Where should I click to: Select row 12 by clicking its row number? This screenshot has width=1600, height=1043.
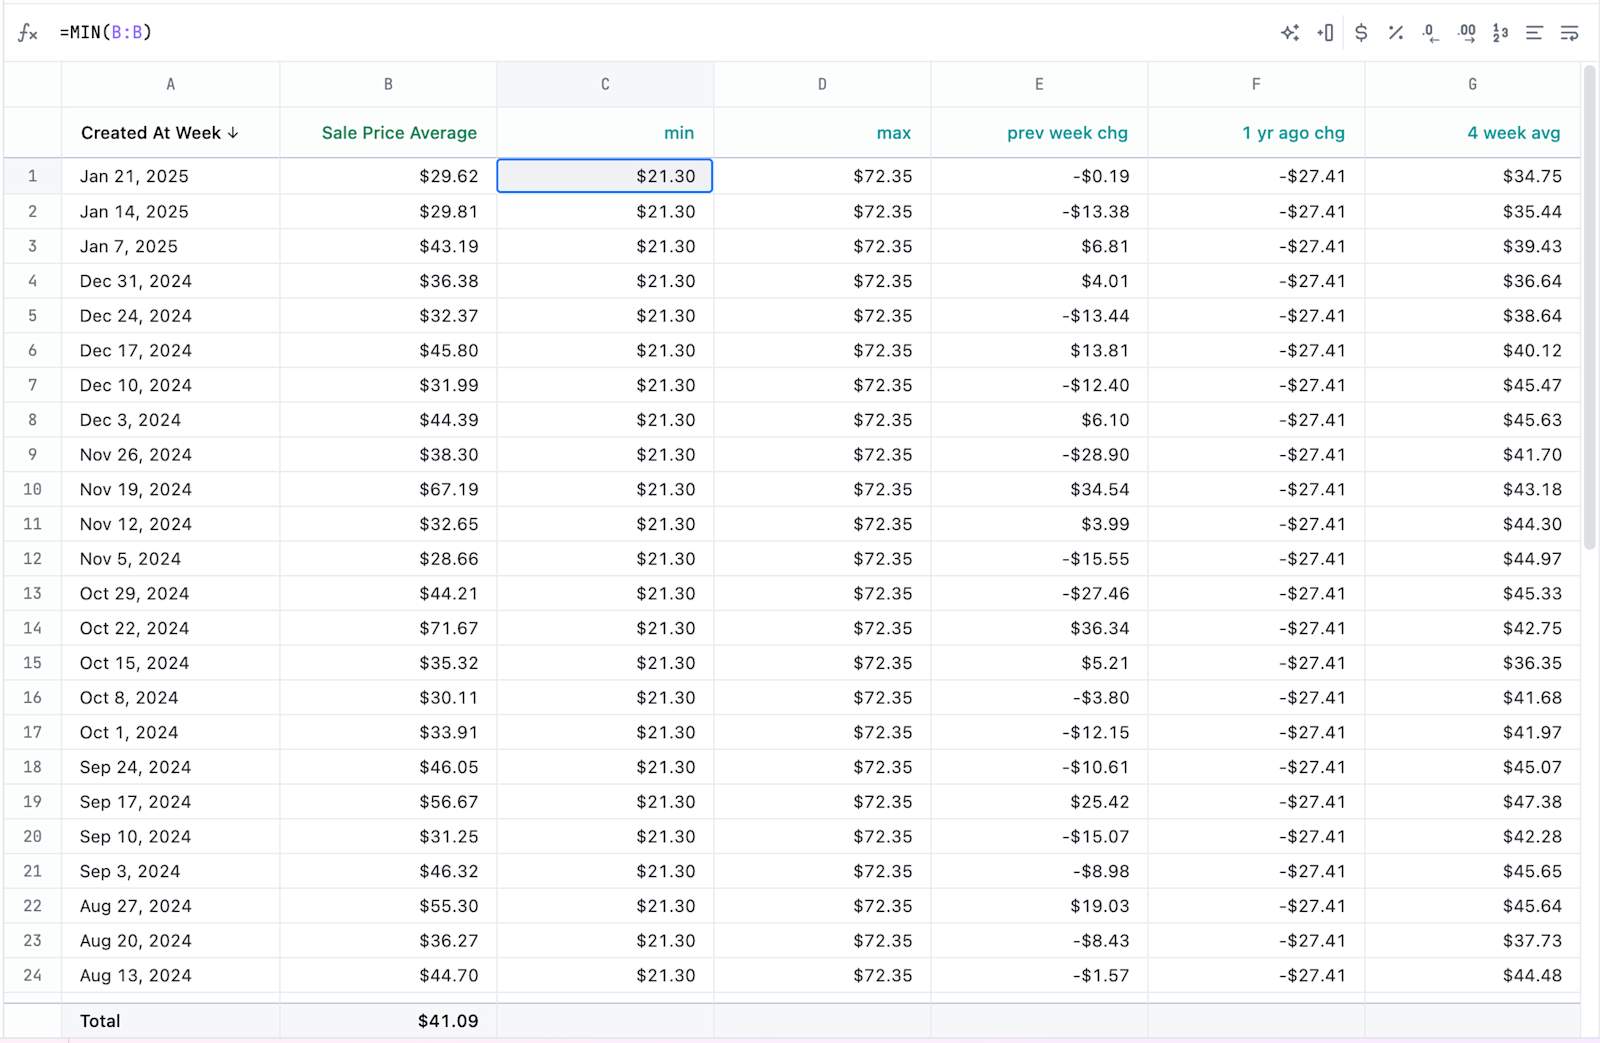coord(32,558)
